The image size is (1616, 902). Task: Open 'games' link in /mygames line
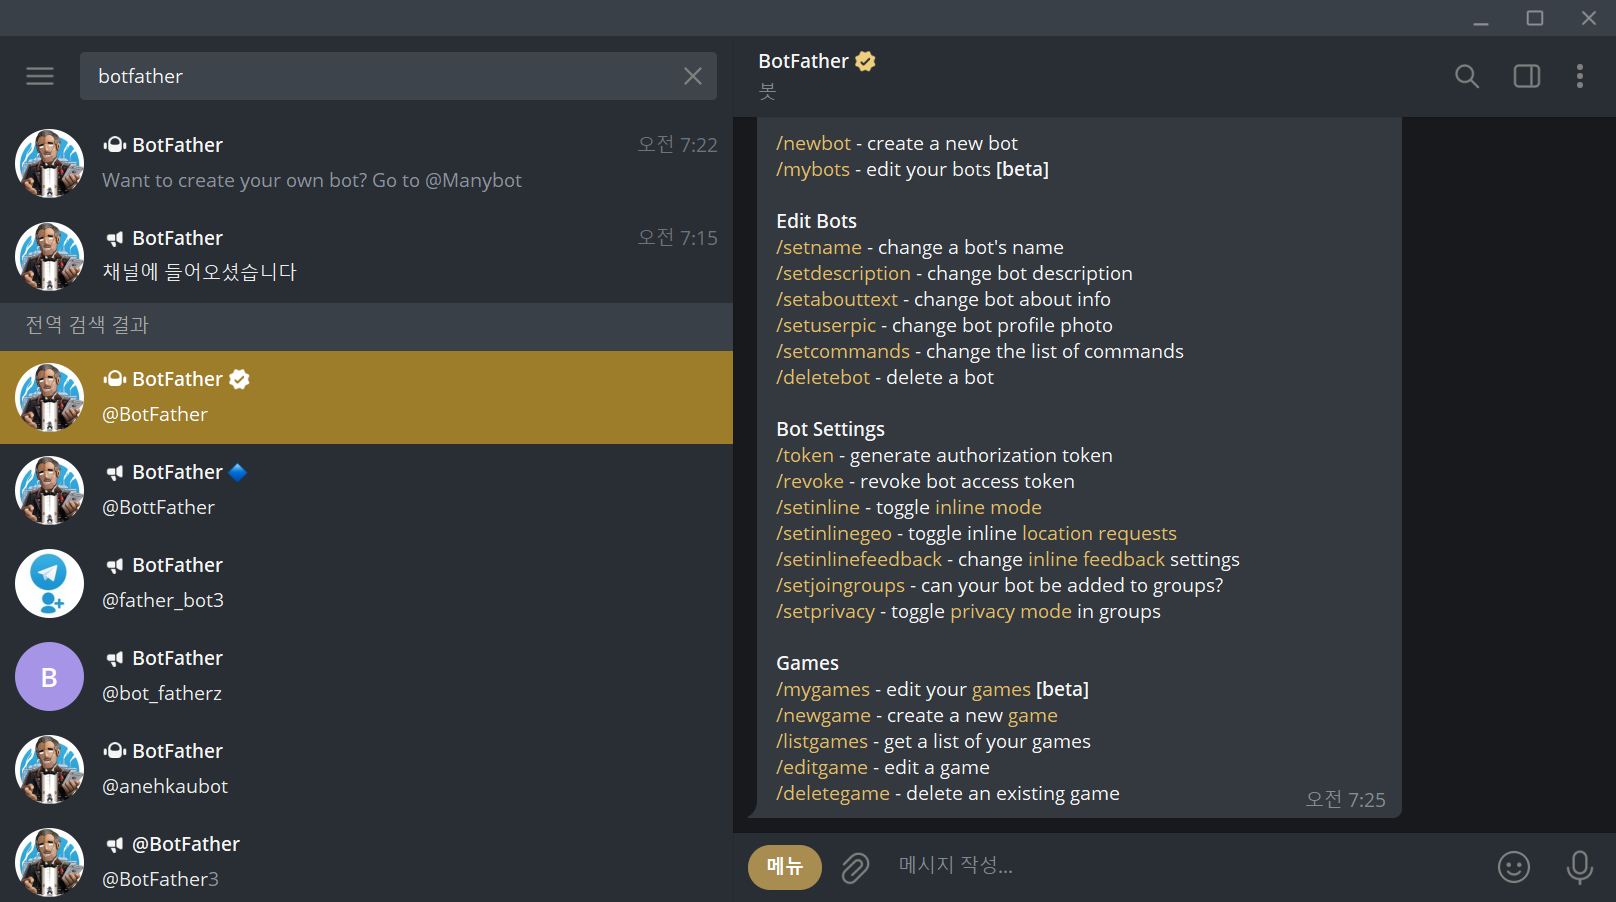[x=1001, y=689]
